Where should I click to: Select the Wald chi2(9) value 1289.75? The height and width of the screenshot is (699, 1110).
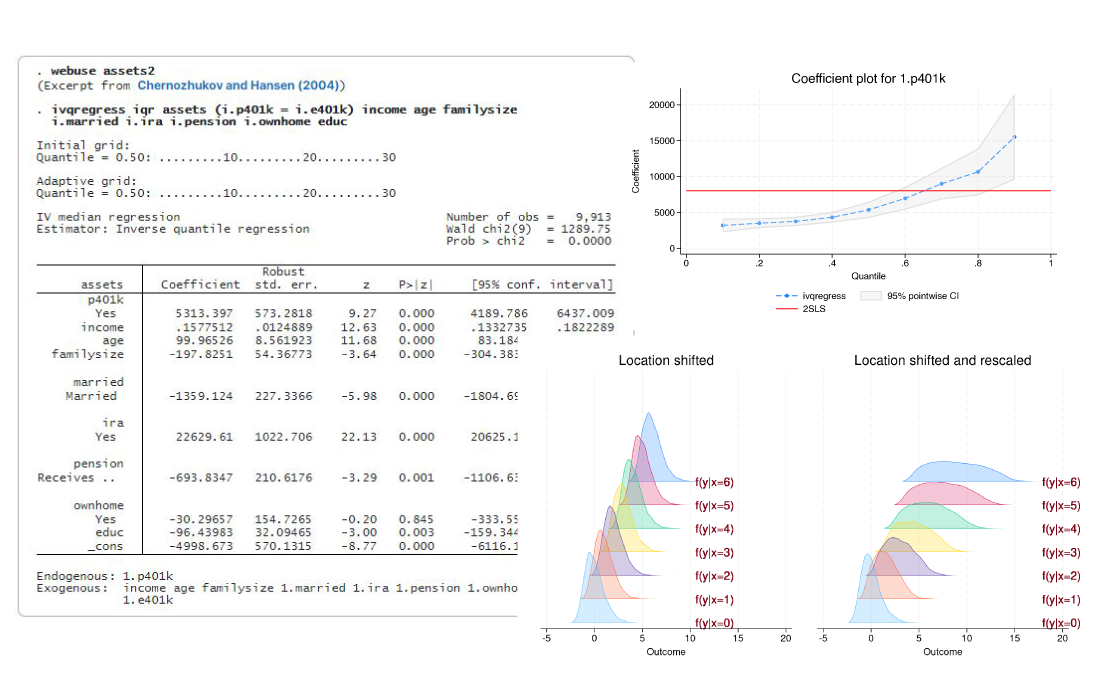(585, 229)
